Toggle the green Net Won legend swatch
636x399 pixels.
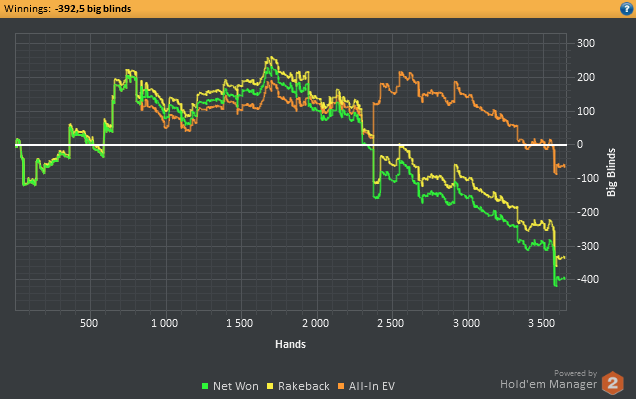coord(205,386)
